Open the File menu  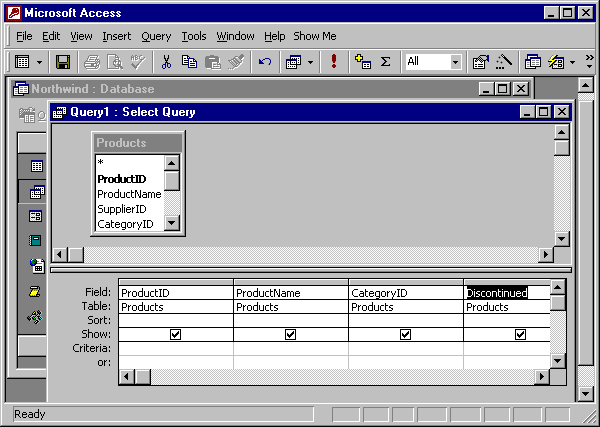(x=24, y=36)
